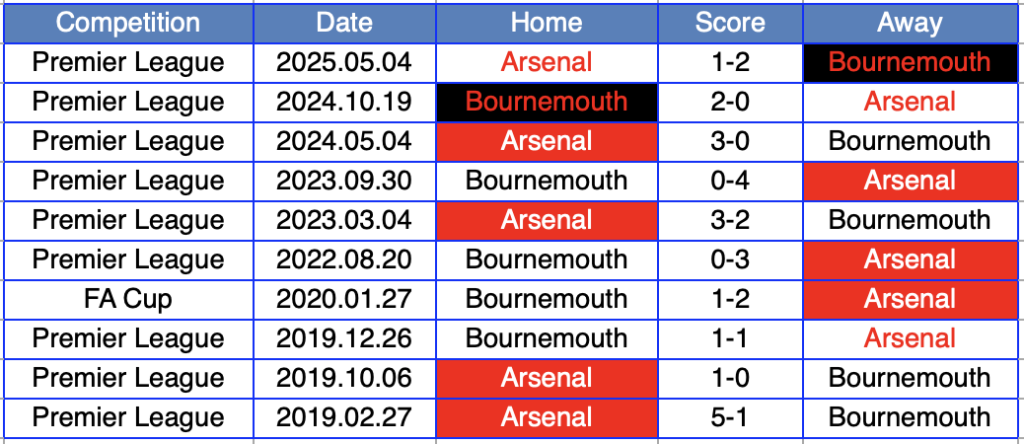Click the Home column header
This screenshot has height=444, width=1024.
point(547,23)
